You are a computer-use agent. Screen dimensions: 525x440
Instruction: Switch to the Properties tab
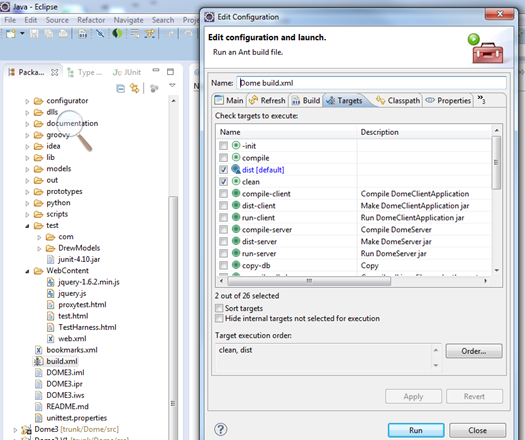[448, 100]
